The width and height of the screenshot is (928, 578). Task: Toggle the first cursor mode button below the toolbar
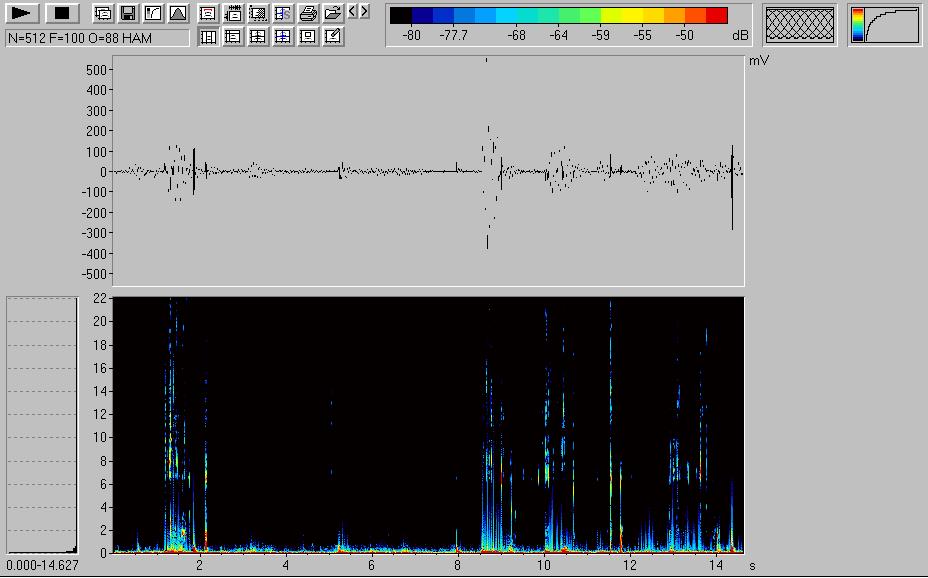pos(208,37)
